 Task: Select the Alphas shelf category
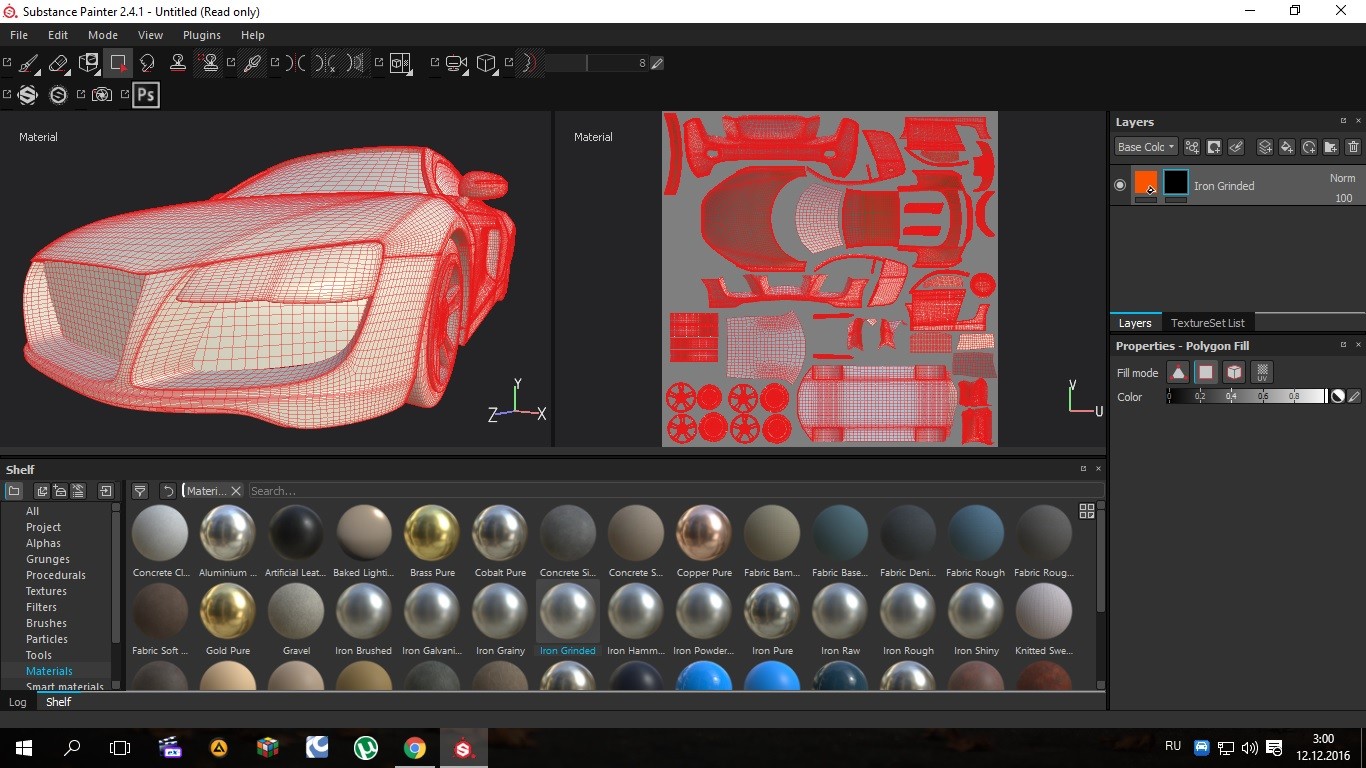click(x=43, y=543)
